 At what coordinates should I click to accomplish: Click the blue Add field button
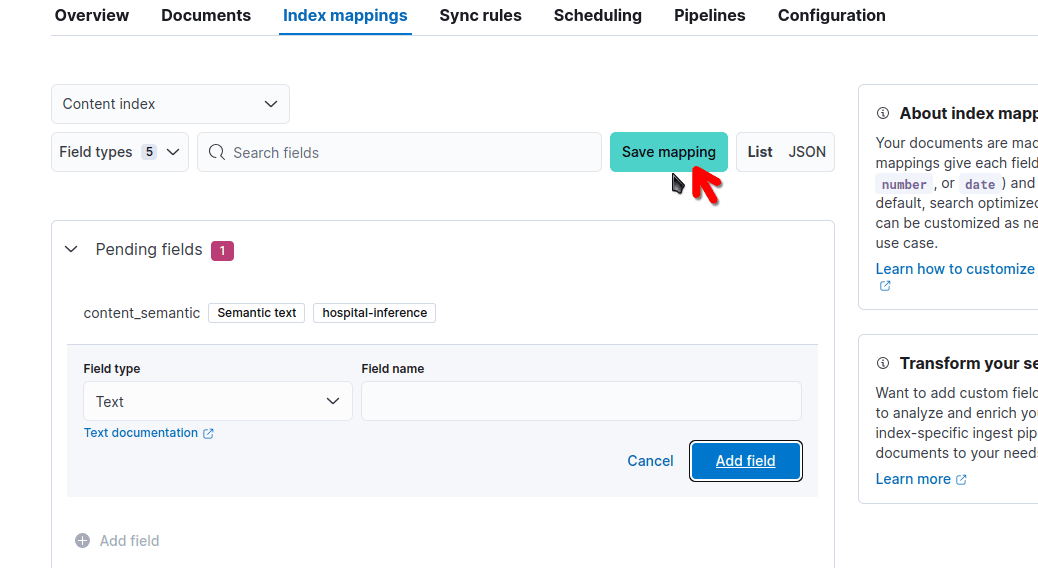745,461
